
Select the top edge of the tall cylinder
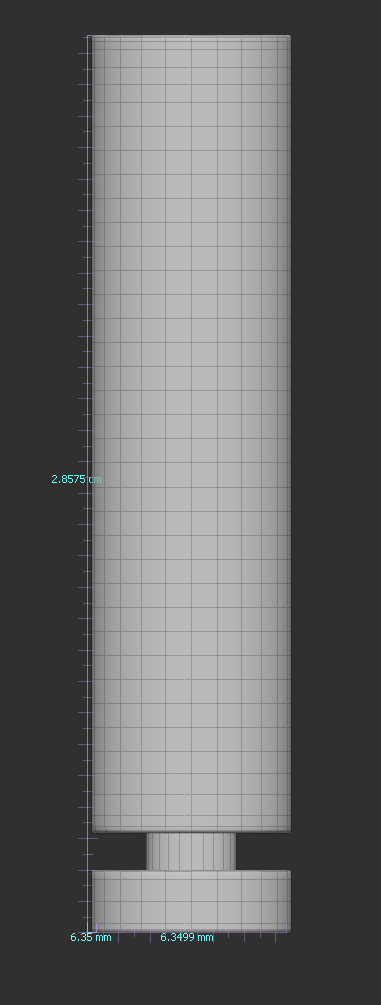tap(191, 37)
